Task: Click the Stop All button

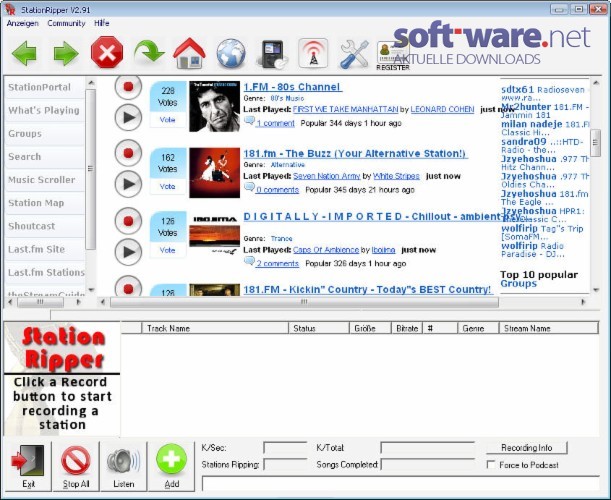Action: (76, 467)
